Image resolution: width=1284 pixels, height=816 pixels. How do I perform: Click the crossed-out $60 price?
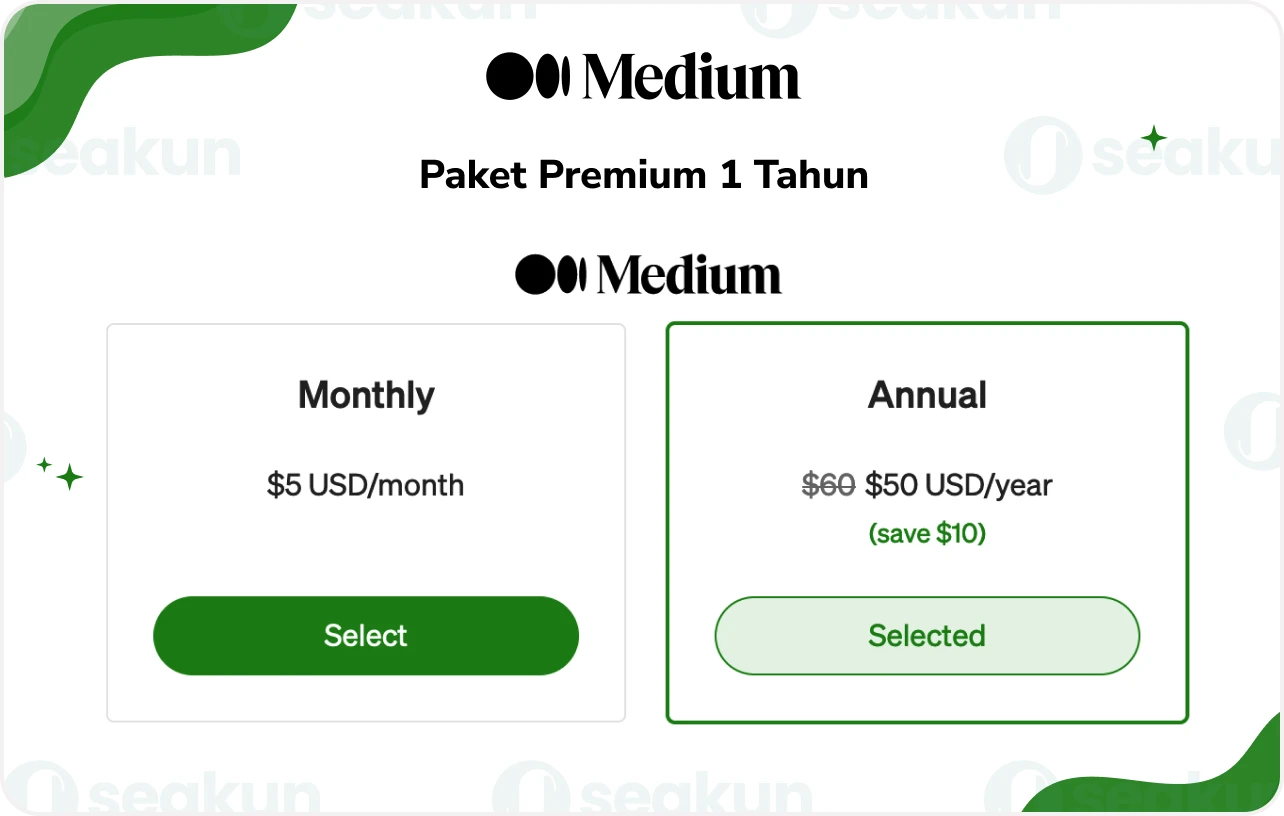click(828, 485)
